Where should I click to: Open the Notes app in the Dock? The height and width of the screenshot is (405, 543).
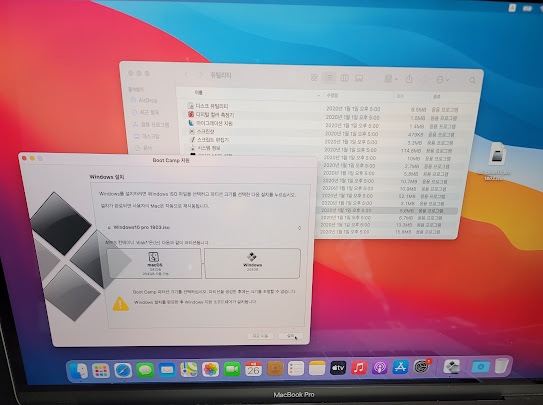click(317, 368)
